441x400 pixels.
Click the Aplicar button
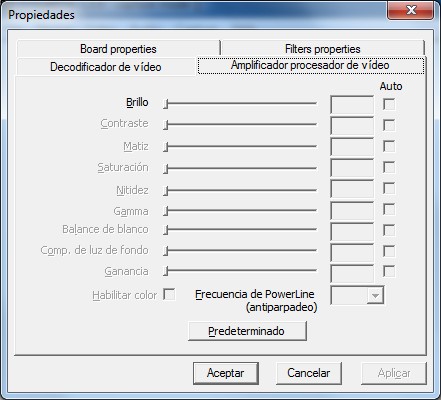point(394,373)
